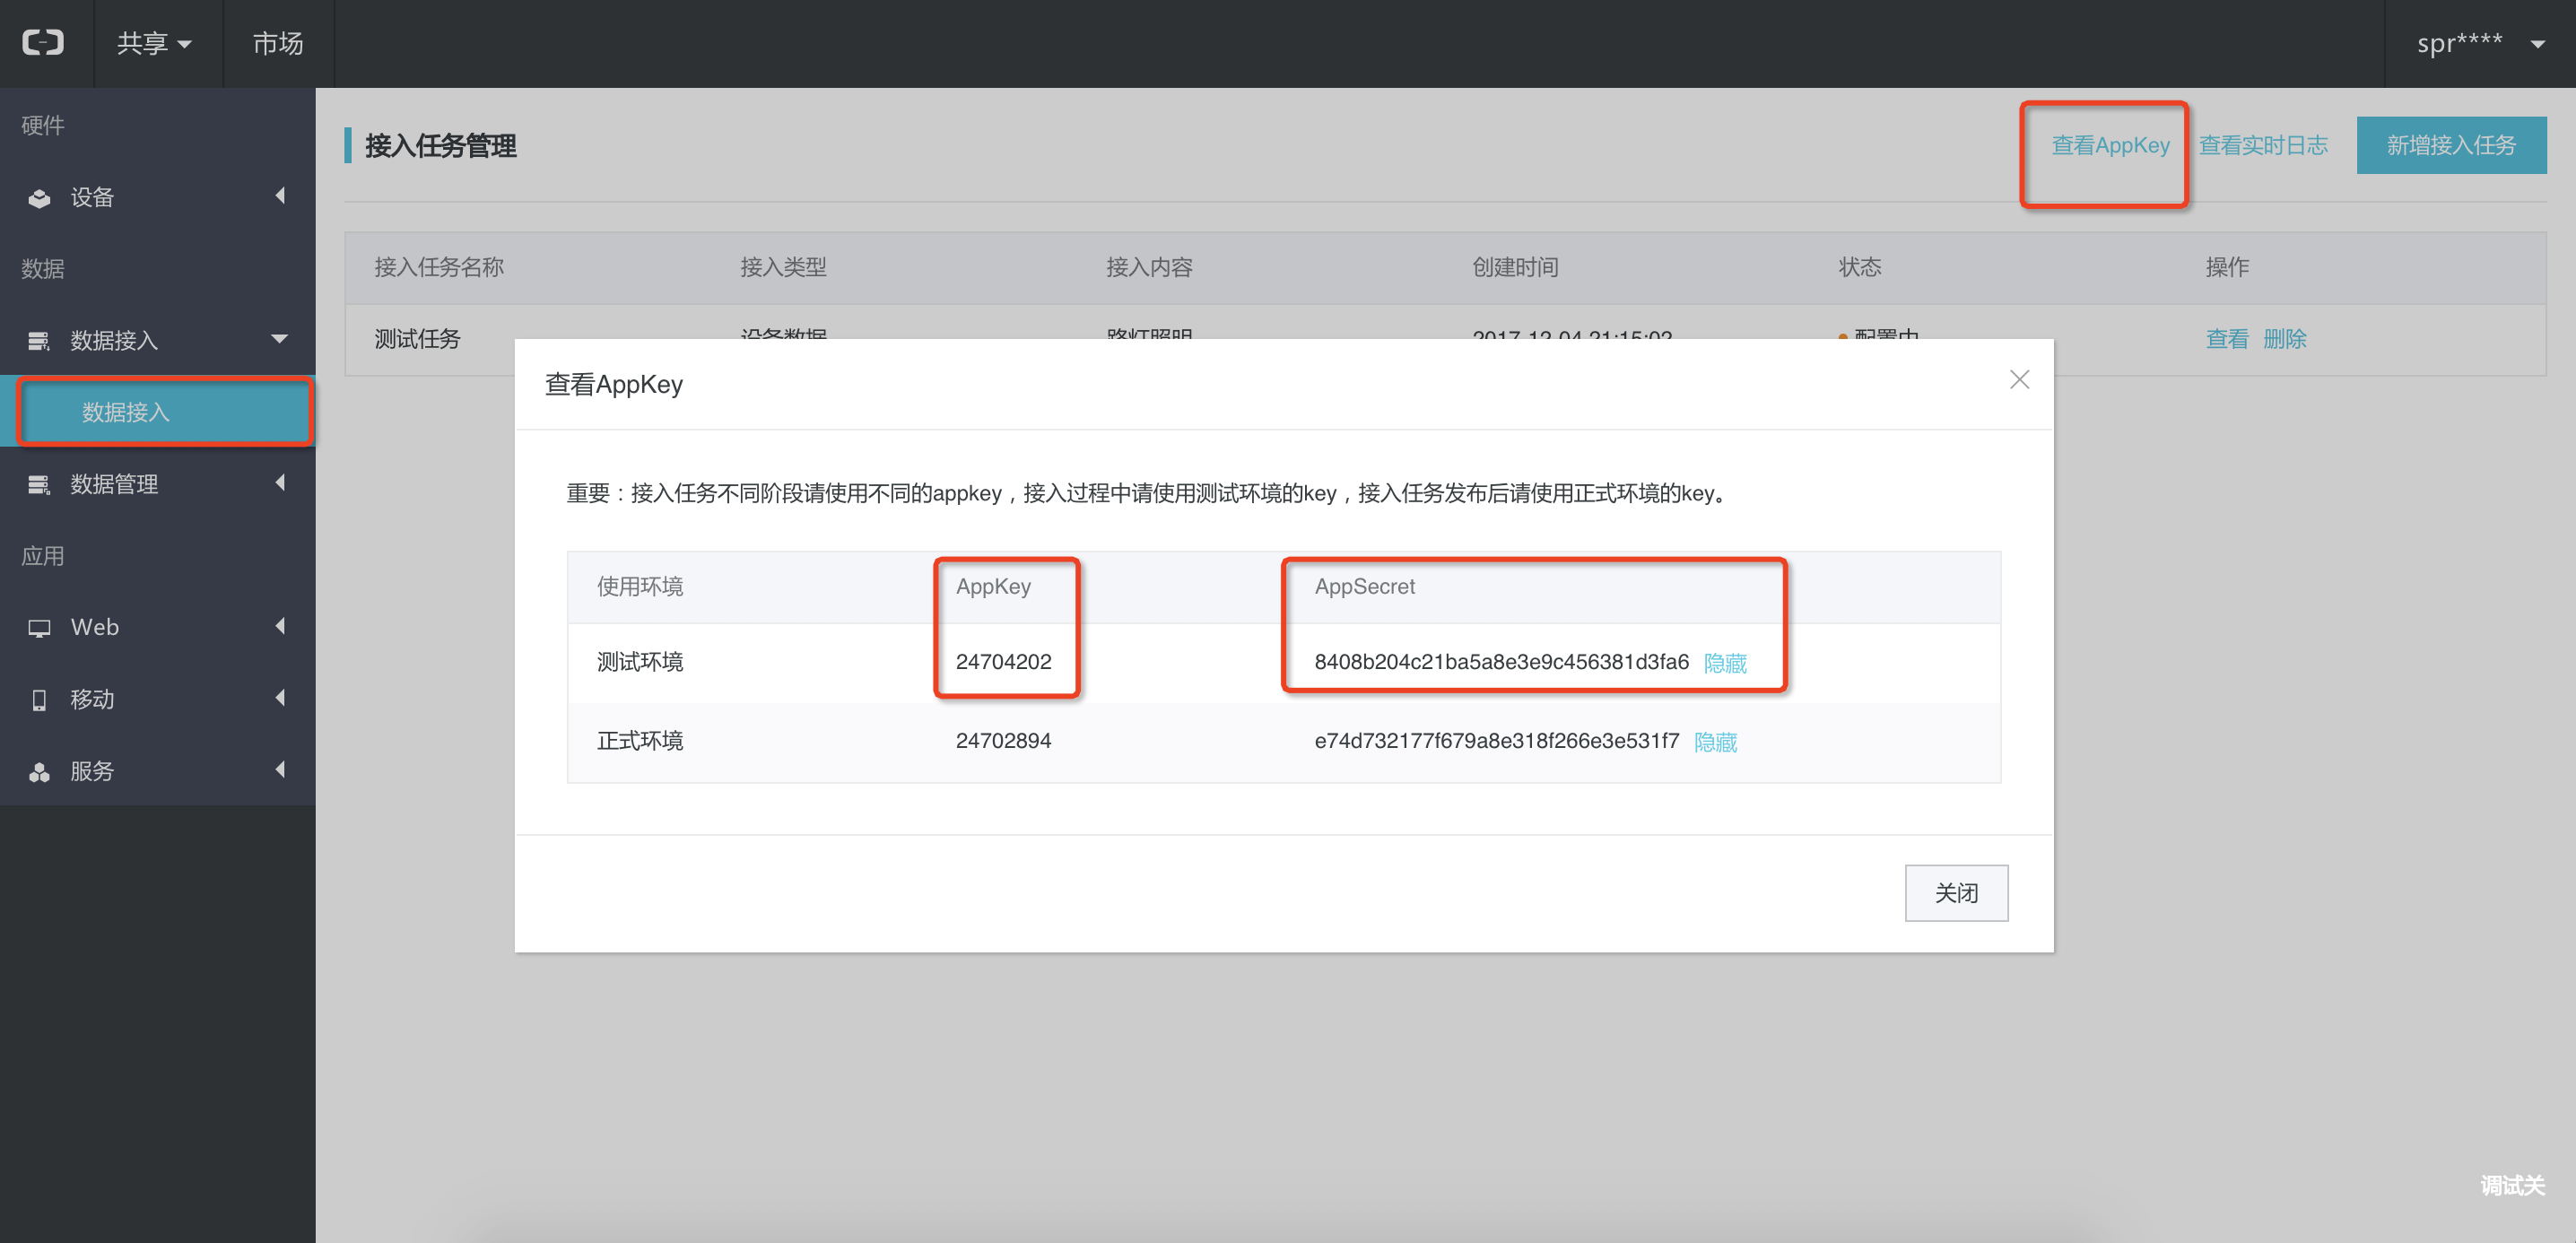Click the 正式环境 row label
Viewport: 2576px width, 1243px height.
point(640,741)
